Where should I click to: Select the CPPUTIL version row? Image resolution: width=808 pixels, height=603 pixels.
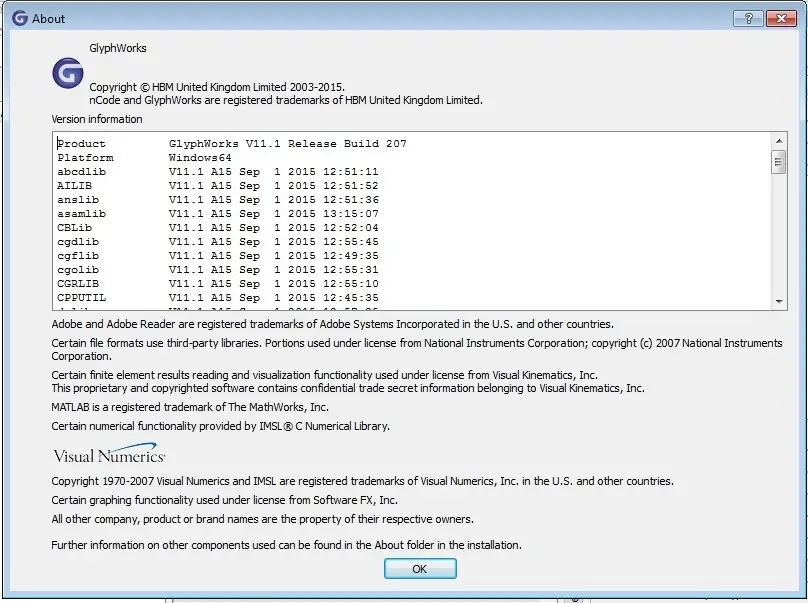(x=217, y=297)
